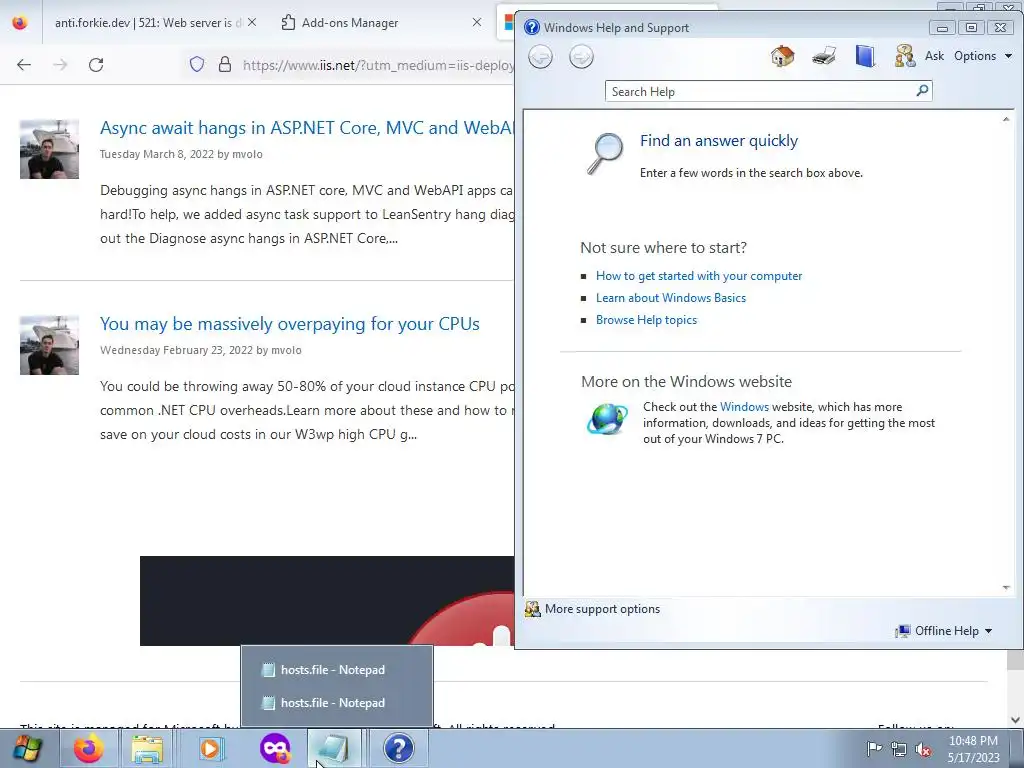
Task: Go to Help and Support home
Action: coord(782,56)
